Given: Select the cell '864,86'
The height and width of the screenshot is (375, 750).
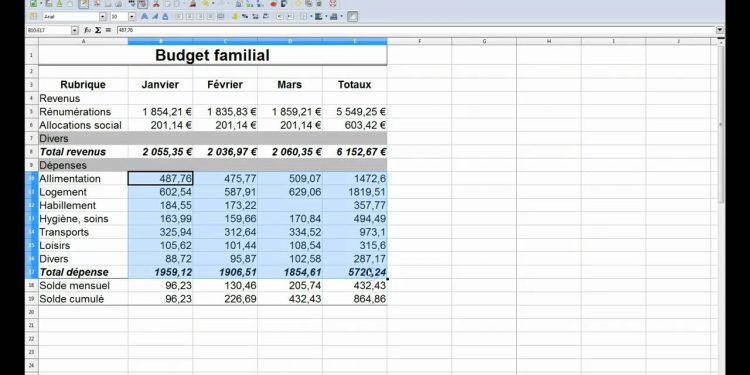Looking at the screenshot, I should 355,299.
